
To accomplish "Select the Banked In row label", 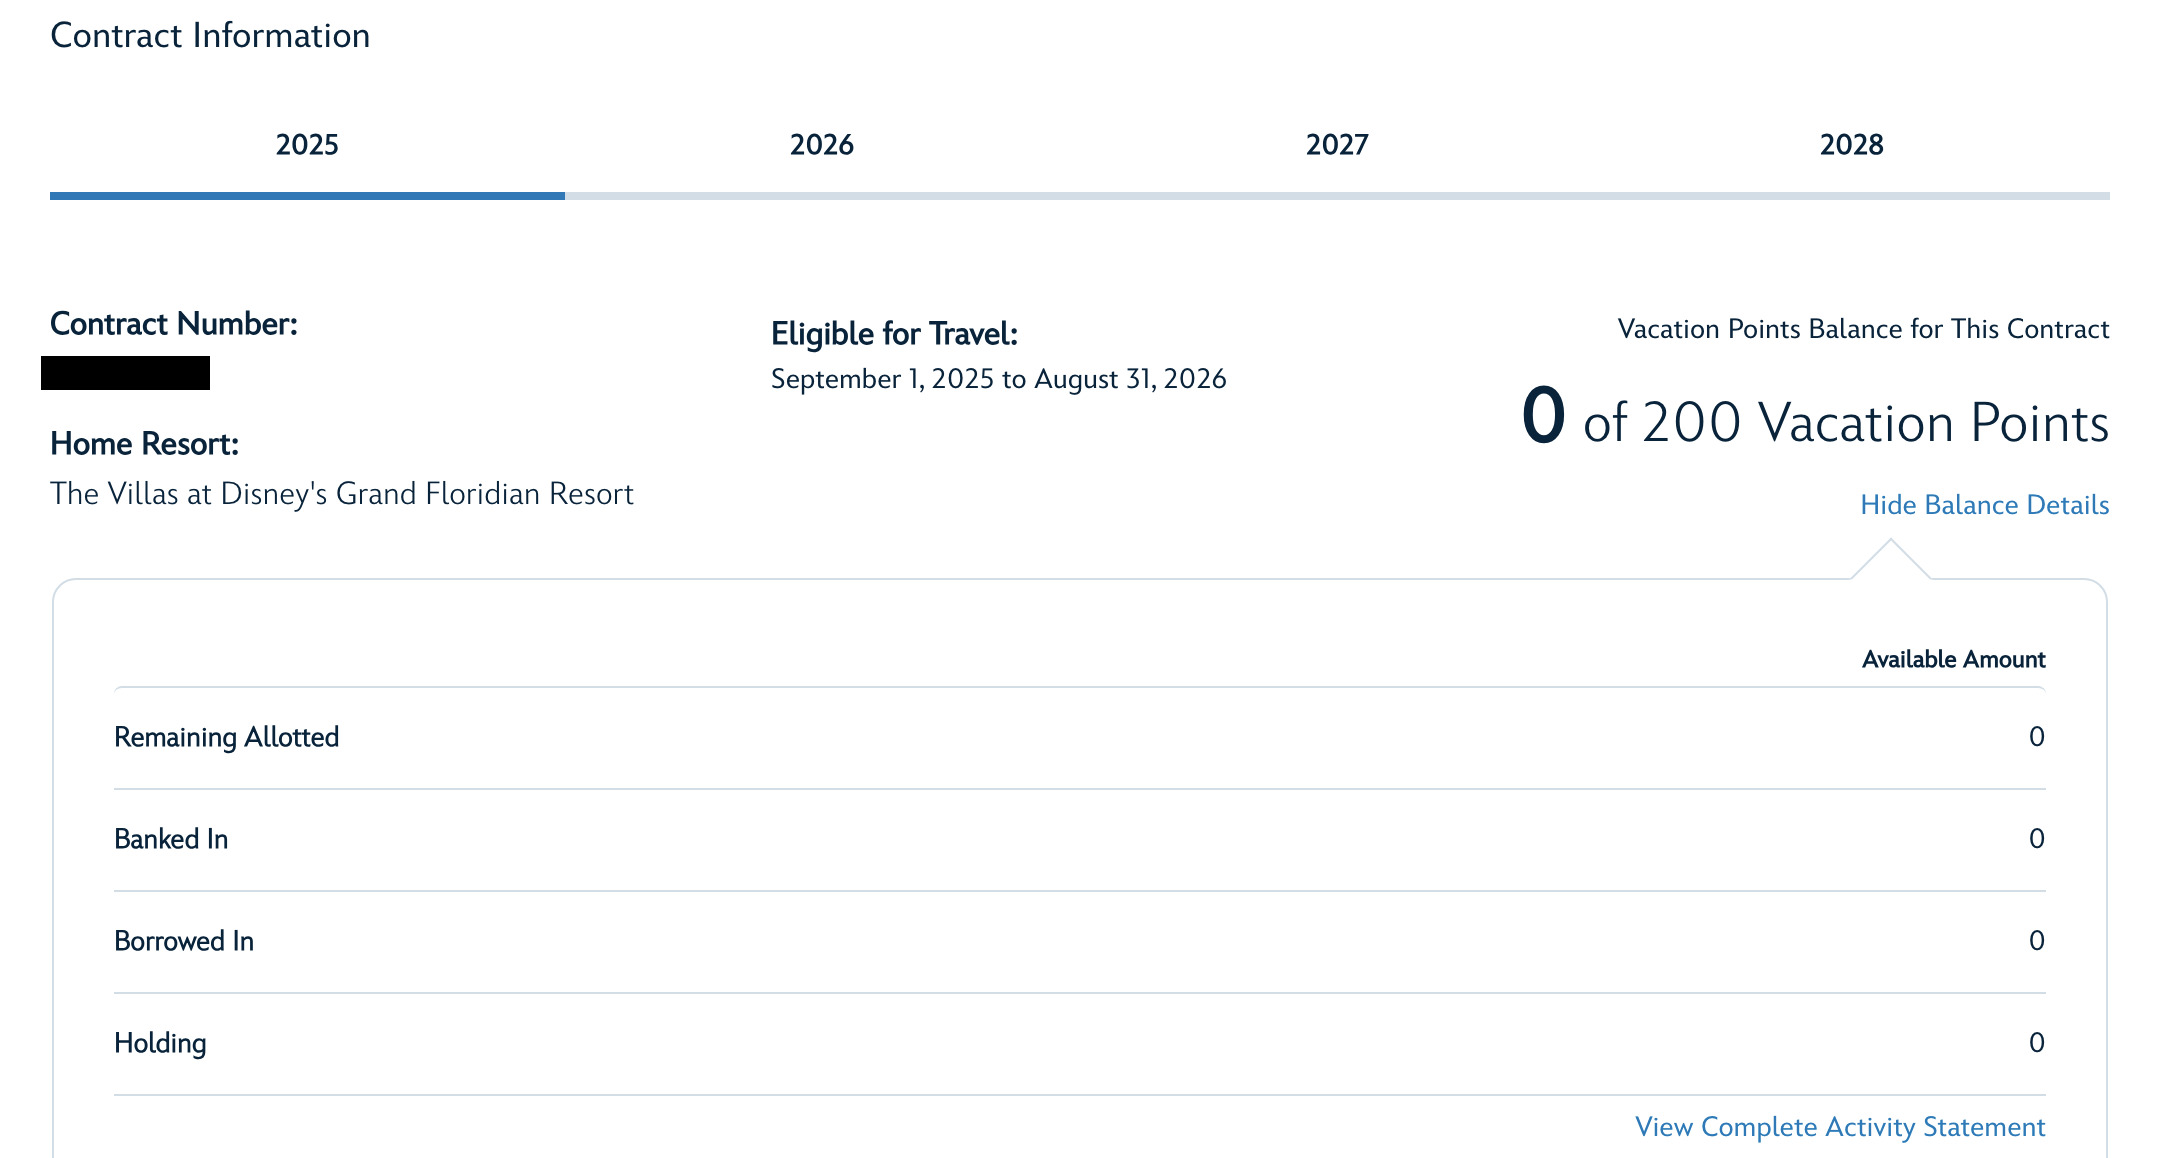I will click(x=171, y=839).
